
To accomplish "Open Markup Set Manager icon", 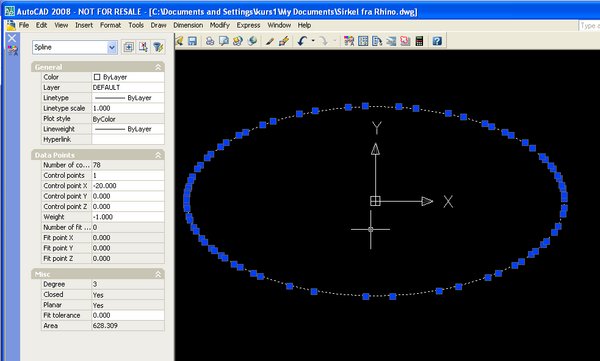I will click(x=405, y=41).
